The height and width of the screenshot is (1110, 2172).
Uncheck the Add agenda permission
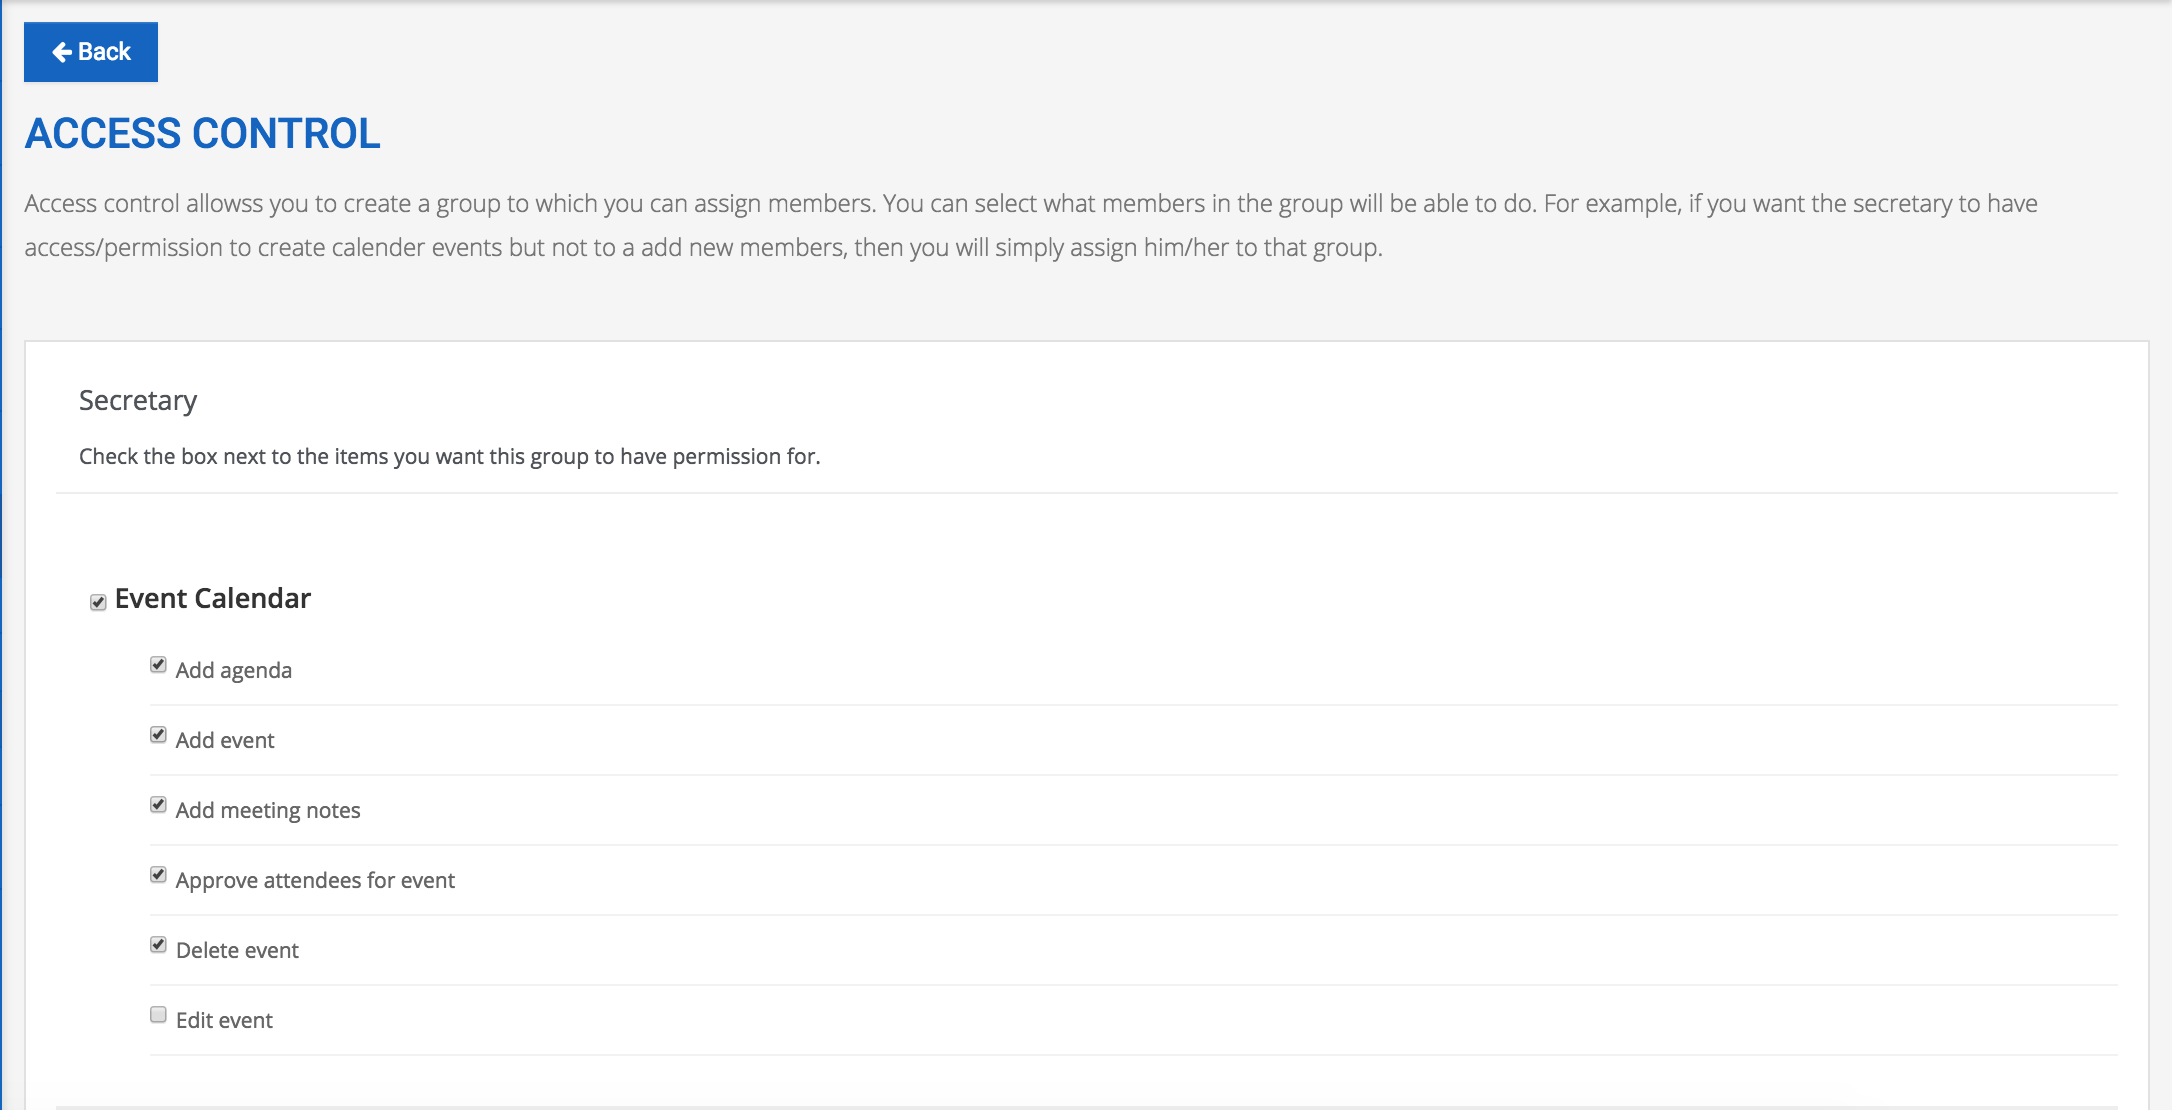(x=158, y=665)
